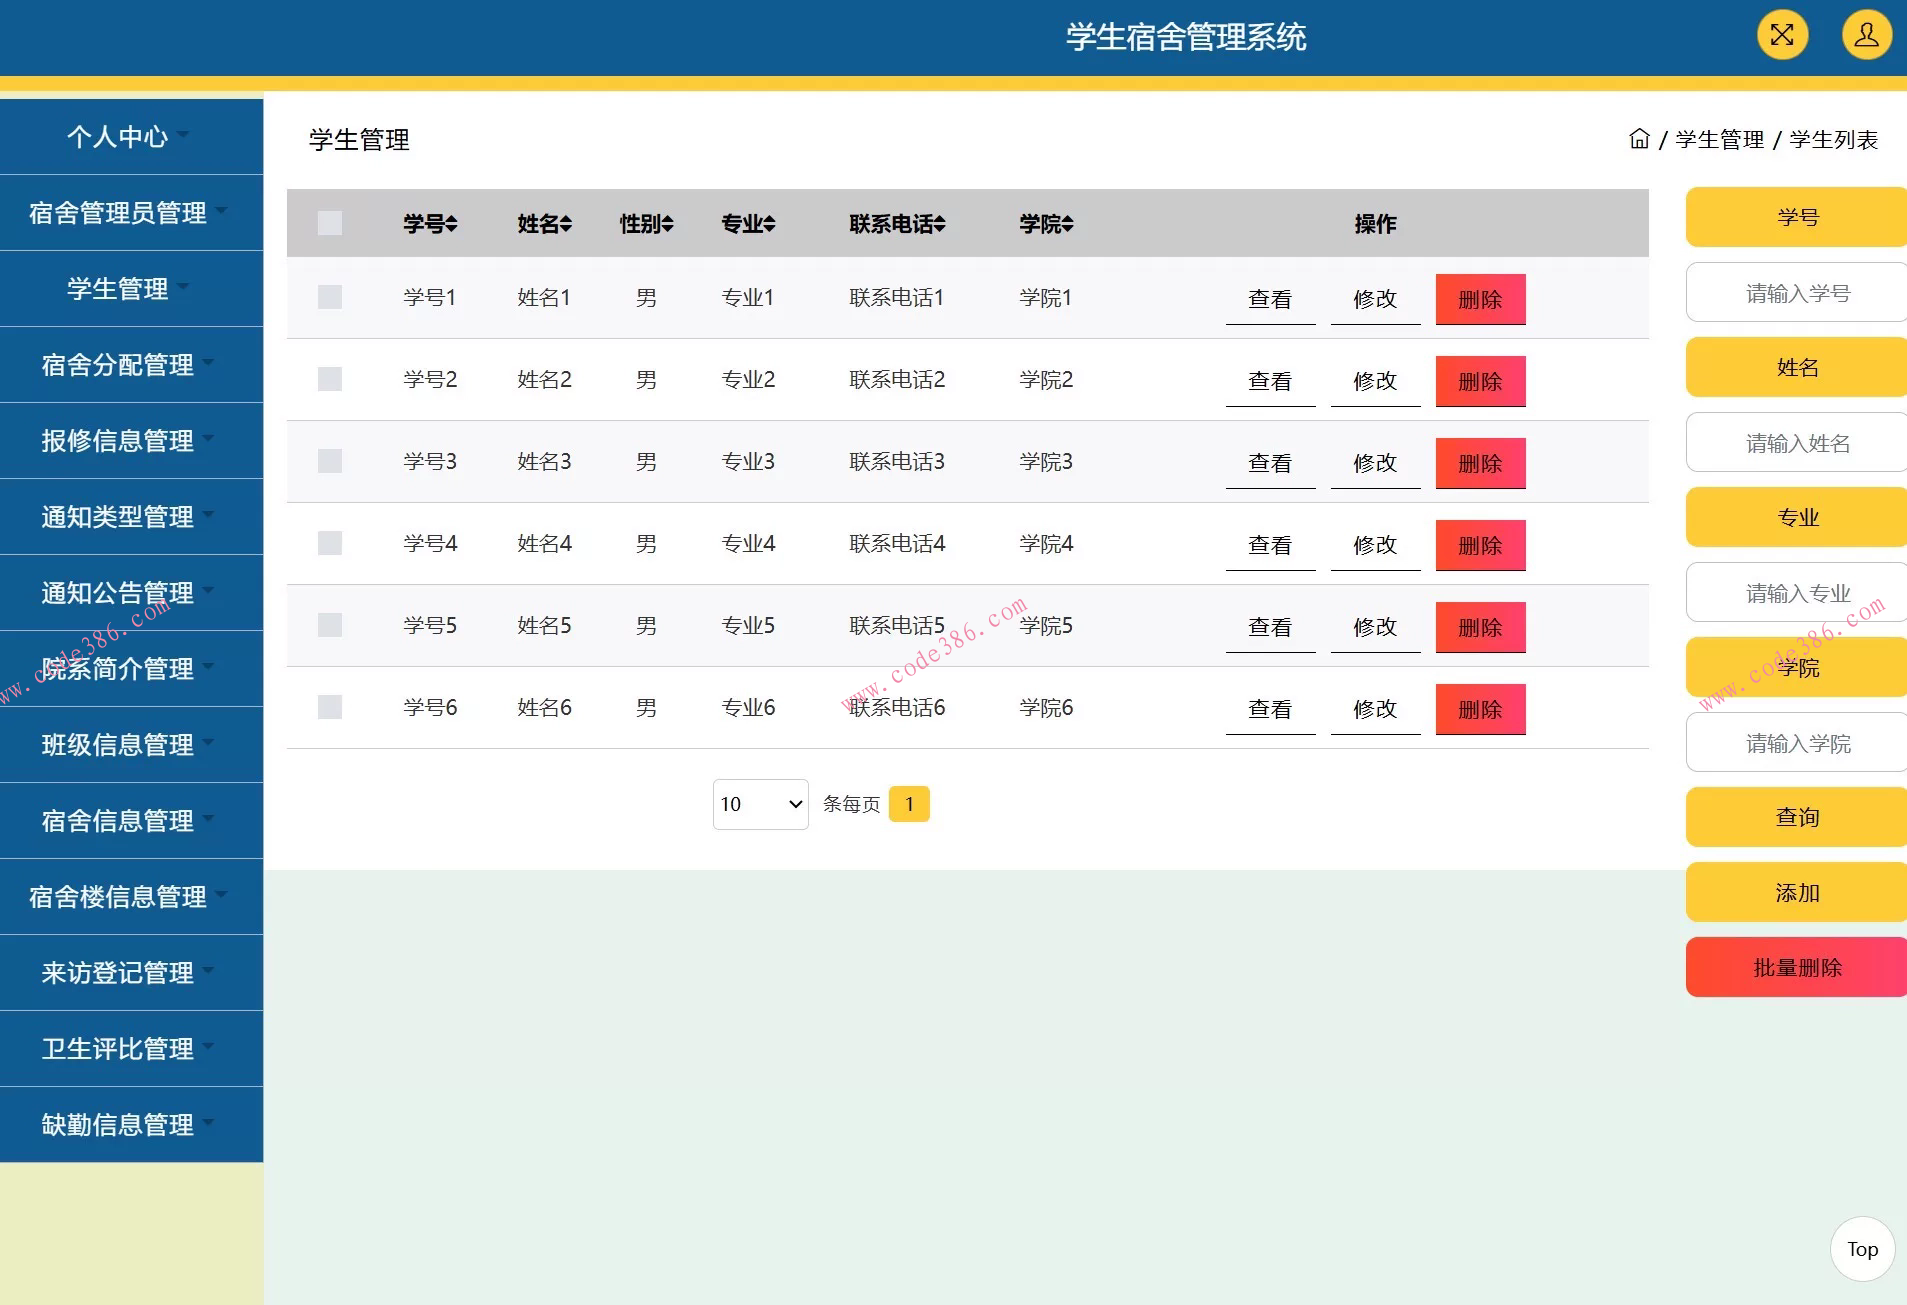Select 个人中心 in the sidebar
1907x1305 pixels.
tap(120, 136)
